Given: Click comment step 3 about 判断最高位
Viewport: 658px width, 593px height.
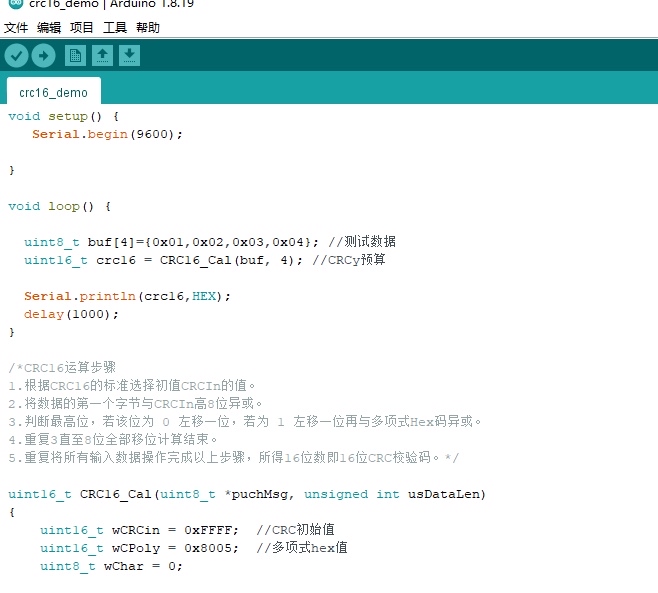Looking at the screenshot, I should [245, 421].
